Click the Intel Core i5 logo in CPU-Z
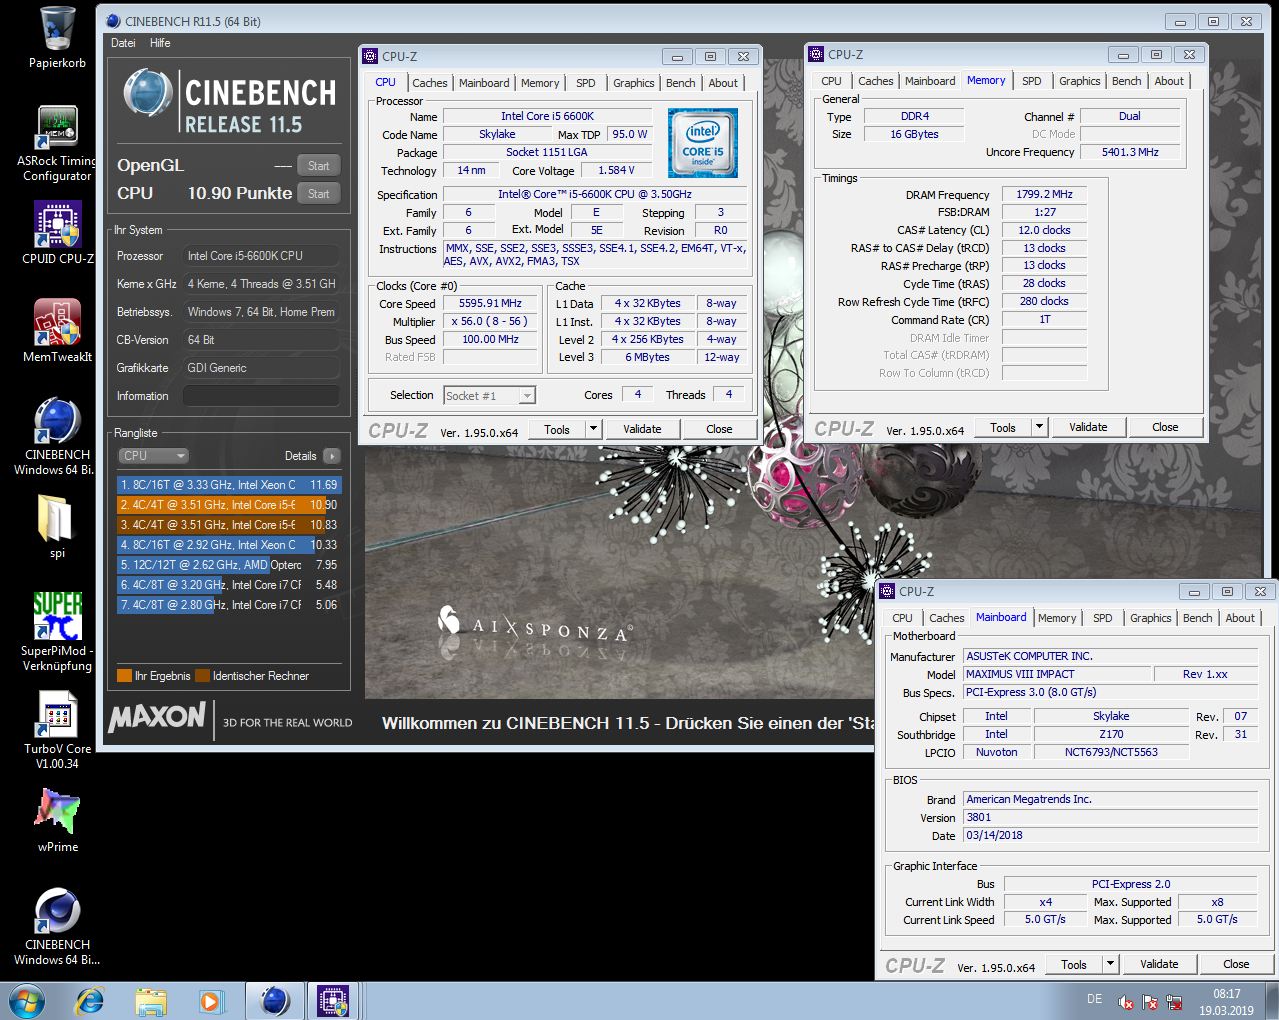 [703, 143]
